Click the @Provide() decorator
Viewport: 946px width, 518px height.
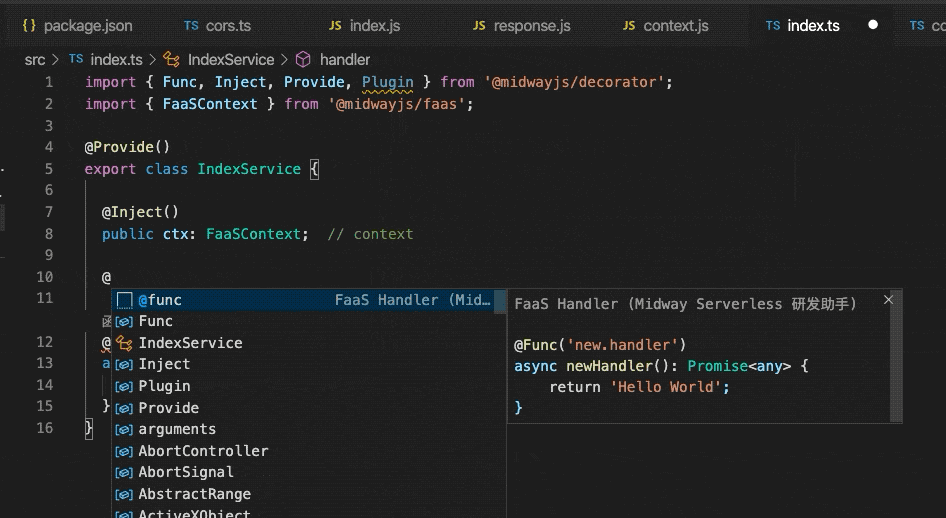(x=127, y=147)
